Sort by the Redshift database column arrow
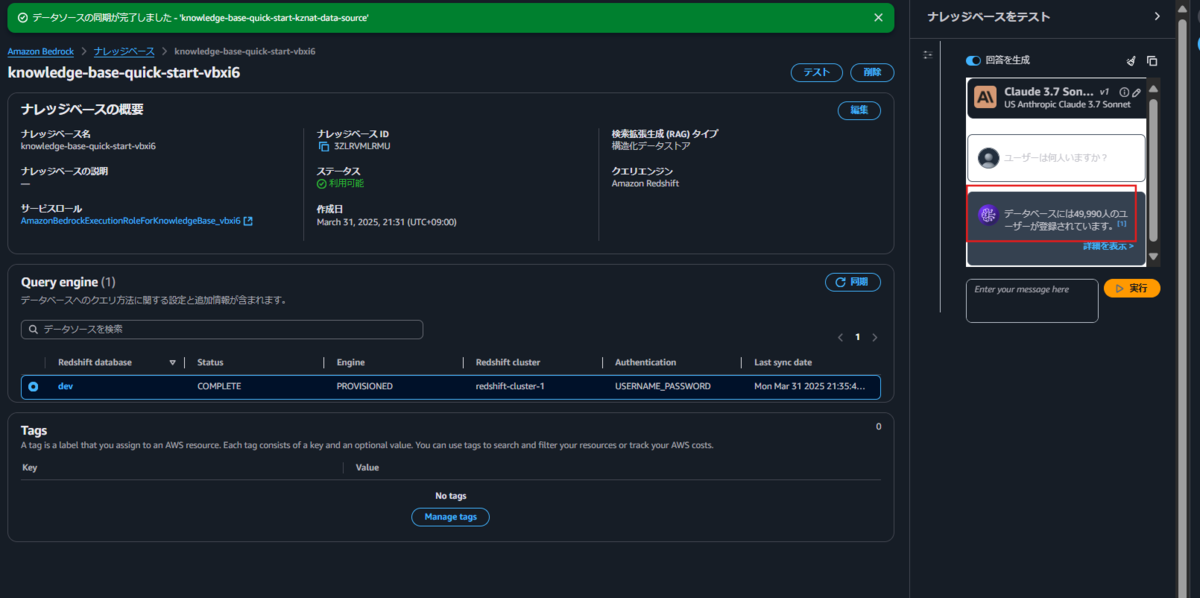Image resolution: width=1200 pixels, height=598 pixels. coord(172,362)
